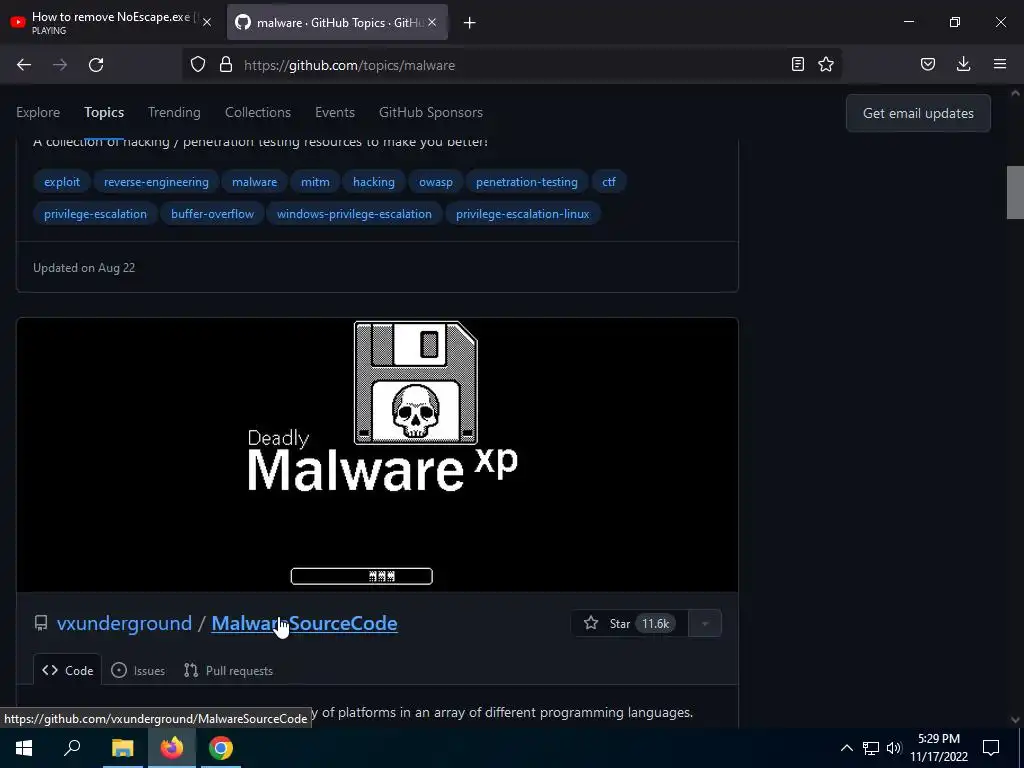
Task: Open tracking protection shield icon
Action: coord(198,65)
